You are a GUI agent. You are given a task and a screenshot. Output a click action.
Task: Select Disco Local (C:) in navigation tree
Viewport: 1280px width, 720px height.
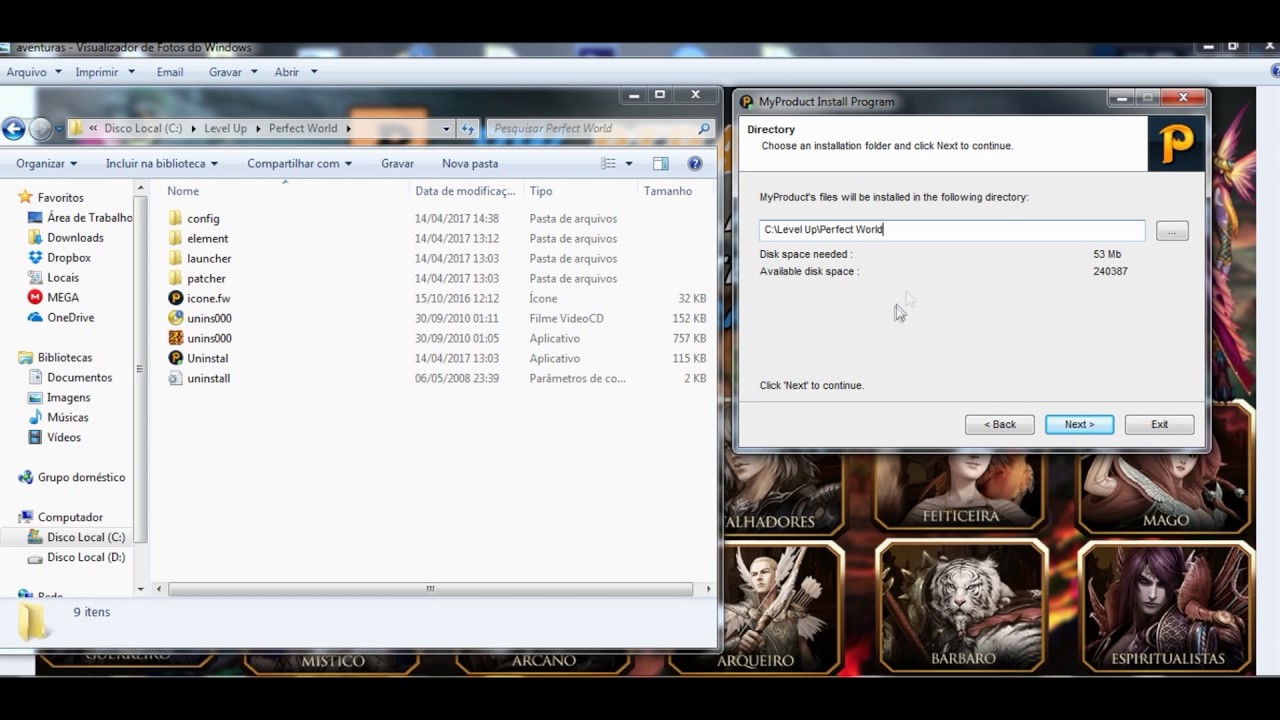coord(76,537)
